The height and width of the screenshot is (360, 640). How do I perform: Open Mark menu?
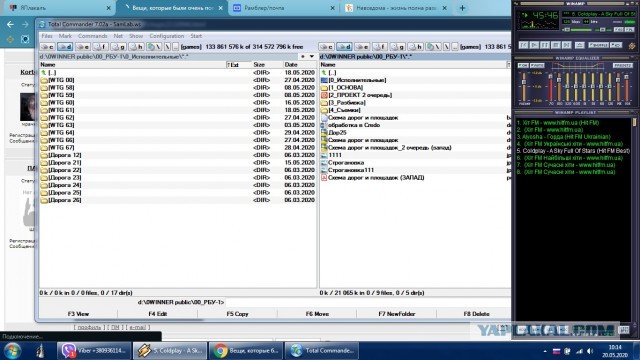point(65,36)
